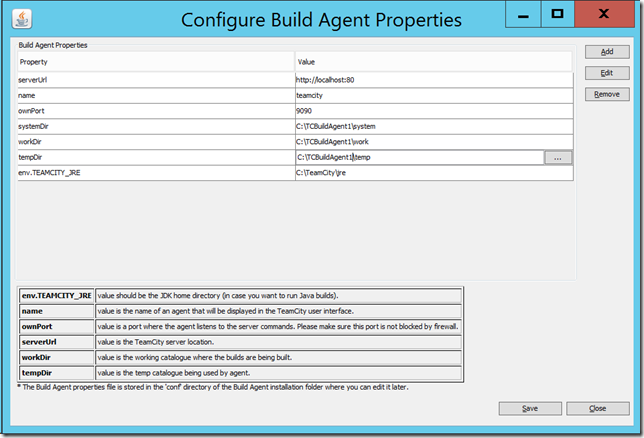Click the Edit button
The width and height of the screenshot is (644, 438).
(x=607, y=73)
